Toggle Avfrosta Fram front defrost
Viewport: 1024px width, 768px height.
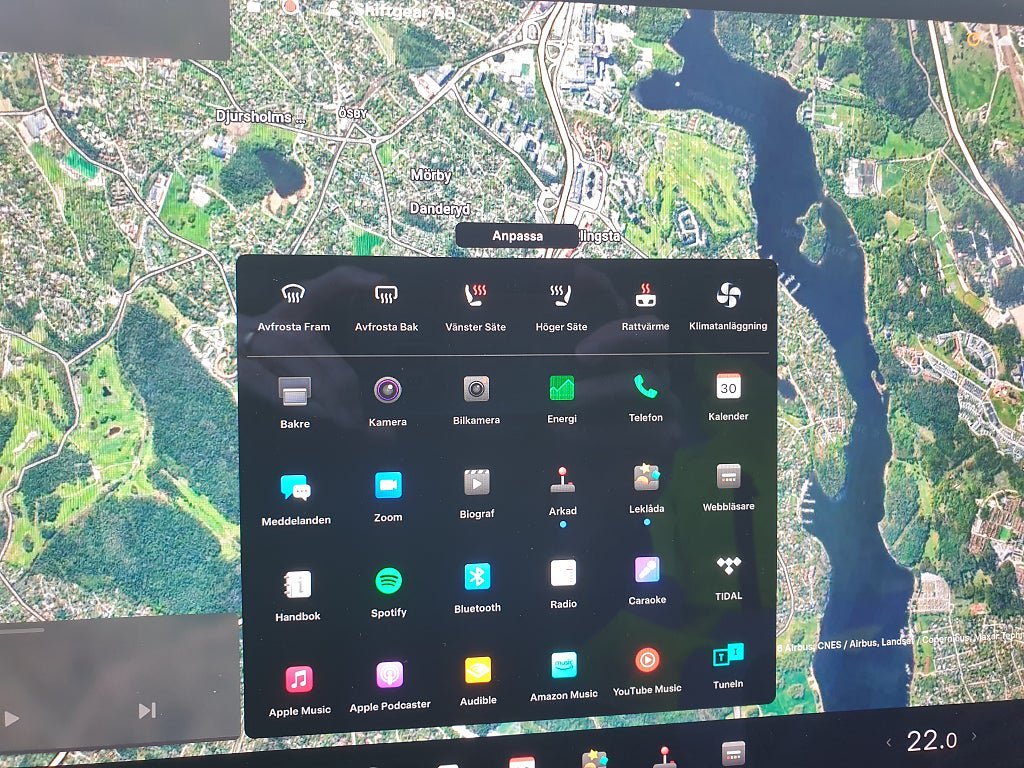(293, 294)
